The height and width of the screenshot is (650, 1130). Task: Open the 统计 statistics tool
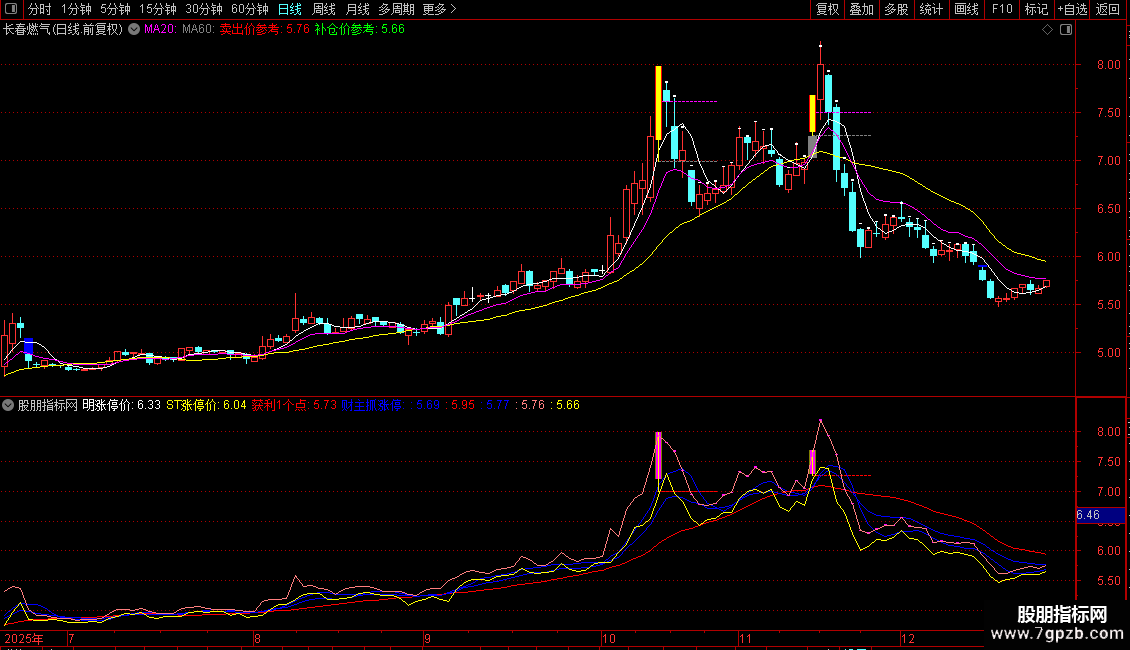coord(931,9)
